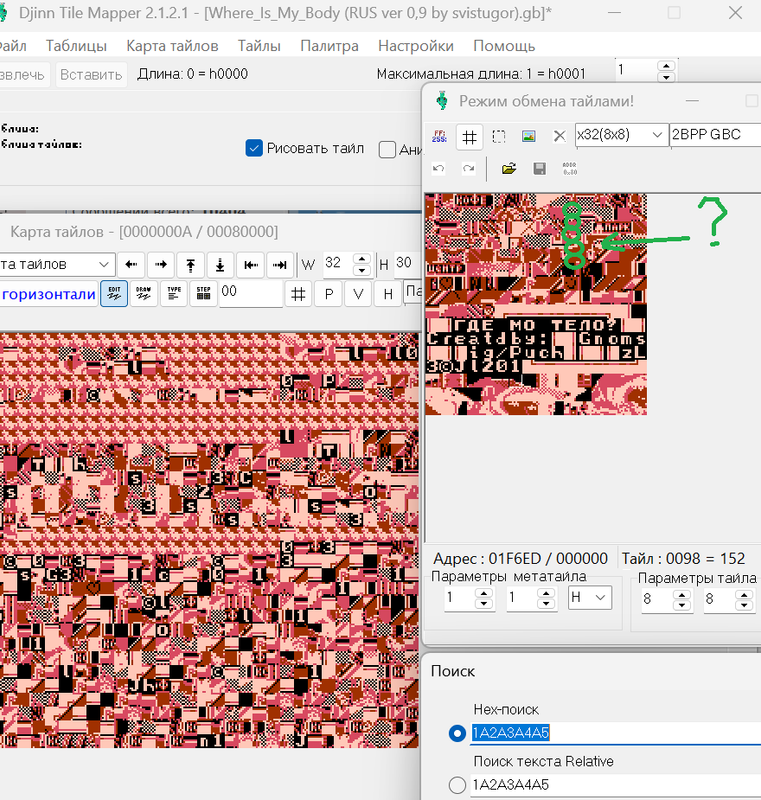
Task: Open the Палитра menu
Action: (329, 46)
